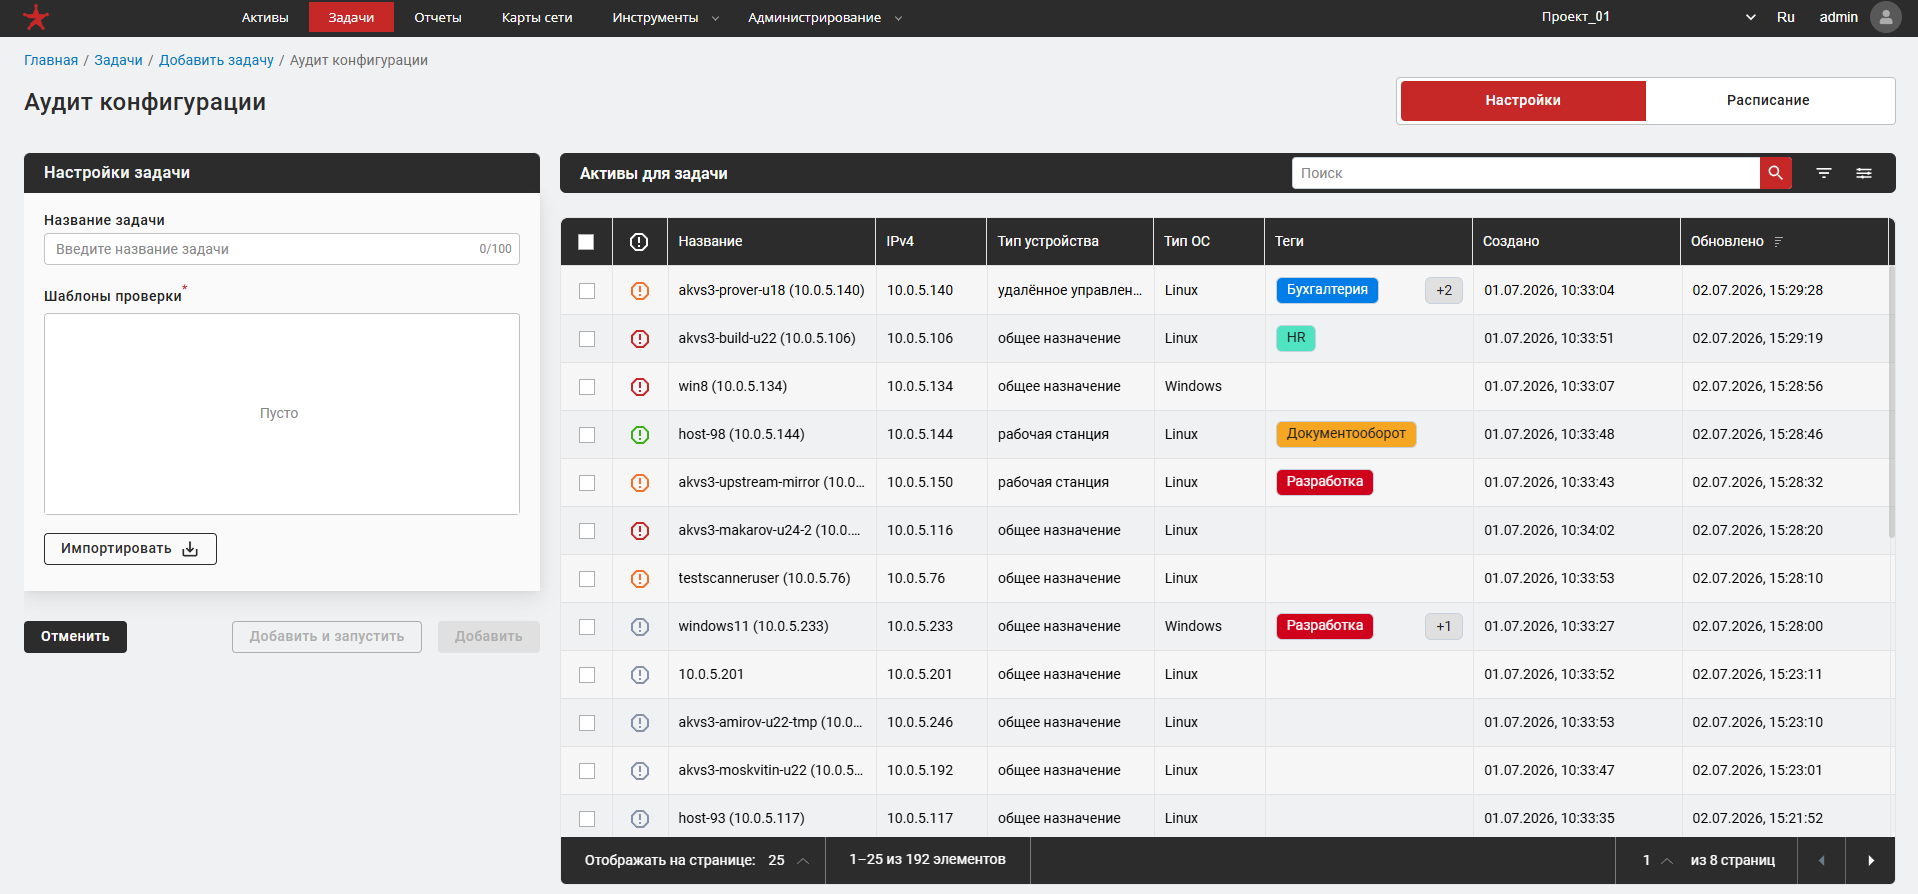The image size is (1918, 894).
Task: Select checkbox for win8 row
Action: point(587,387)
